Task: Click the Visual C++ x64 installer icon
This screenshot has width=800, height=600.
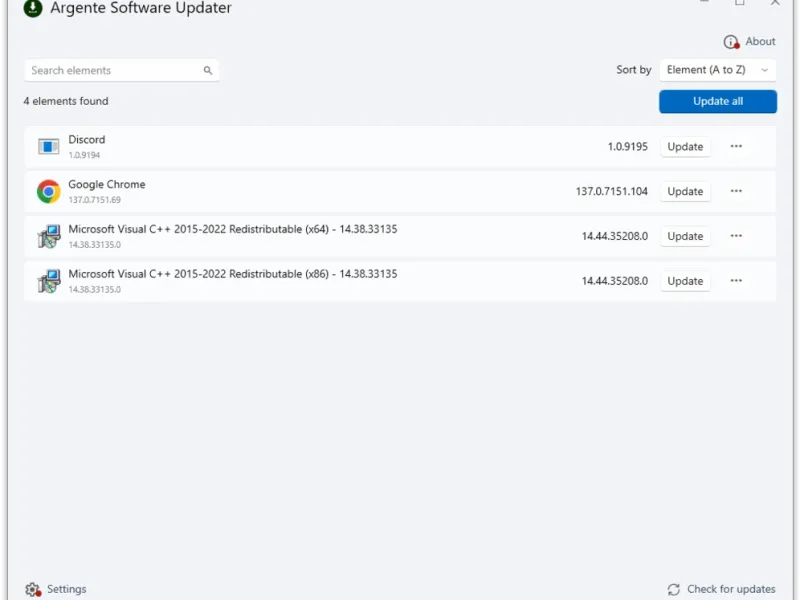Action: pos(49,236)
